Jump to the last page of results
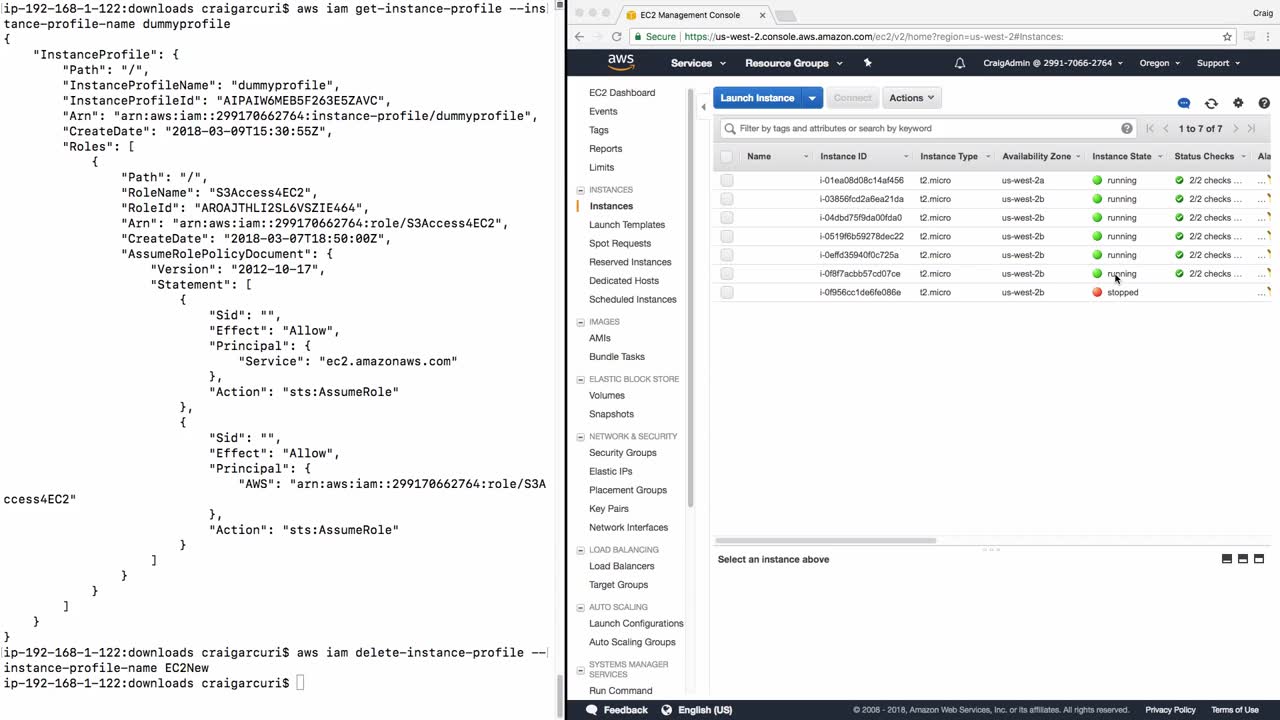 pyautogui.click(x=1251, y=128)
